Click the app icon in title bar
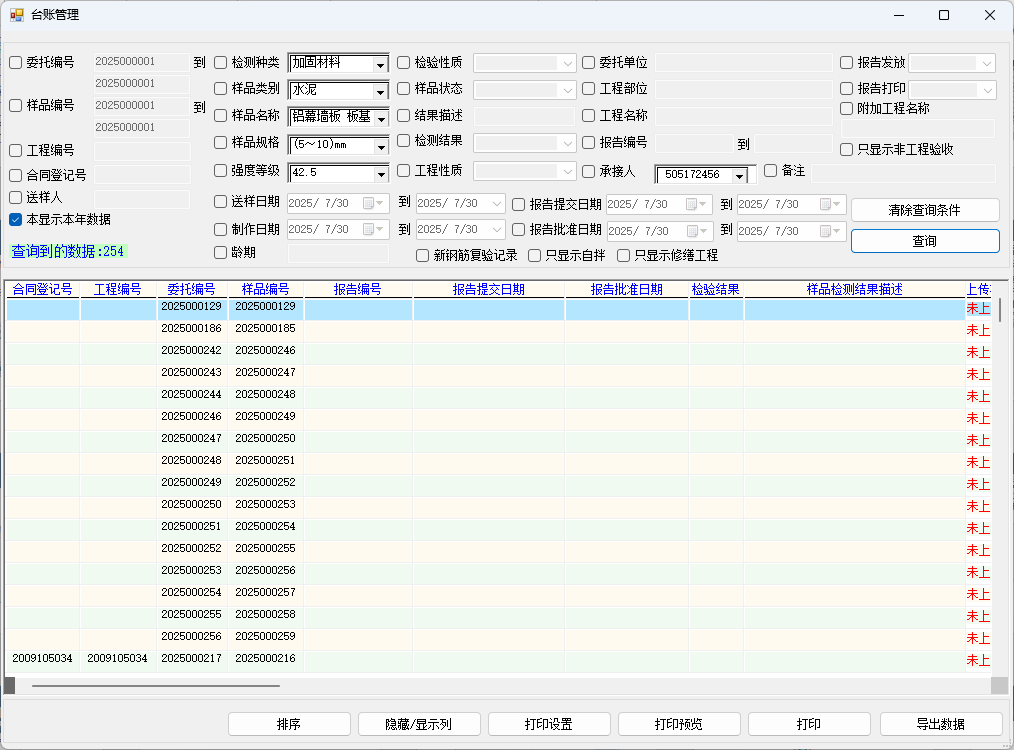 tap(16, 15)
